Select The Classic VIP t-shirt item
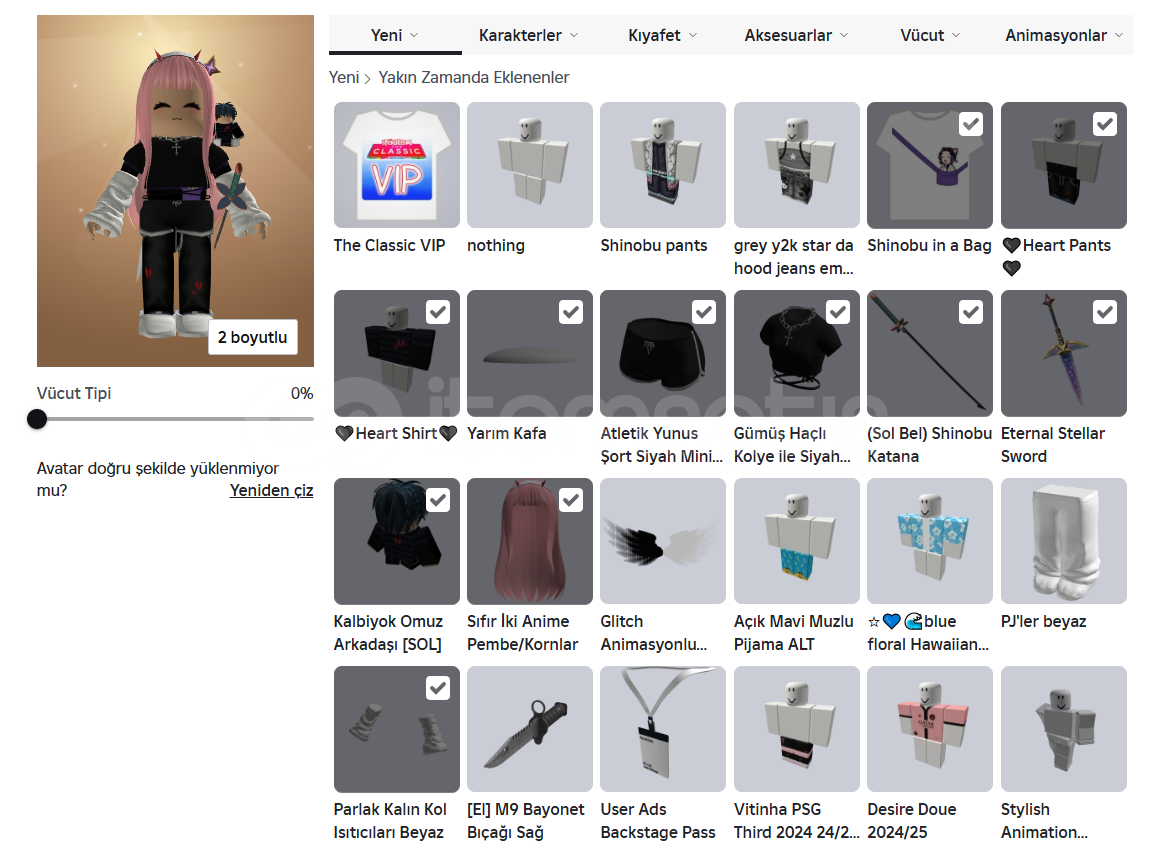1160x848 pixels. pos(397,165)
